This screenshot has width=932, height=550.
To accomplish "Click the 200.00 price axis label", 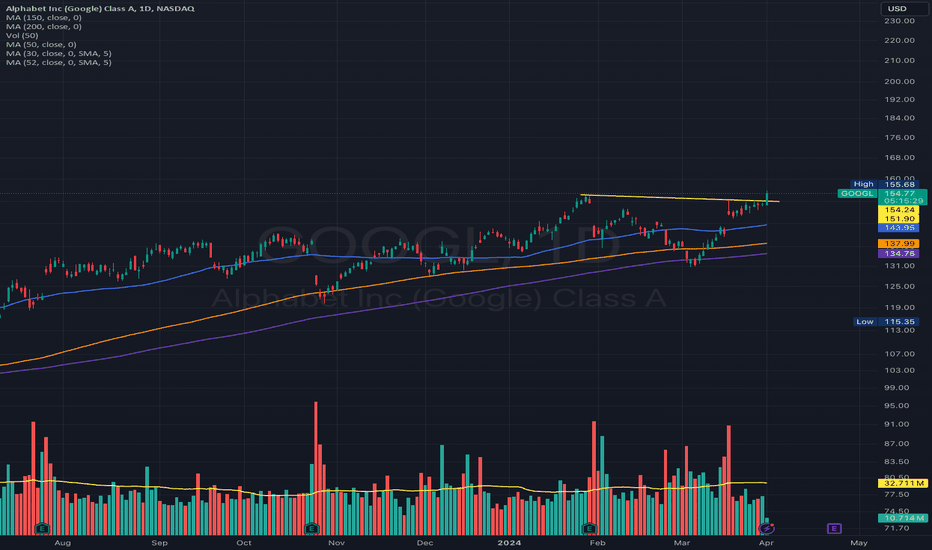I will pos(899,81).
